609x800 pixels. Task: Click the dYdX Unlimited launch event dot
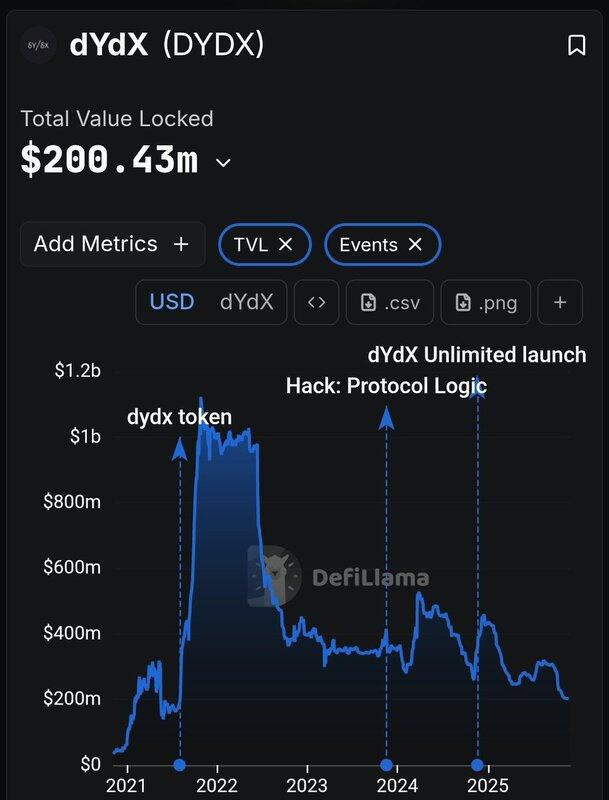pyautogui.click(x=477, y=765)
